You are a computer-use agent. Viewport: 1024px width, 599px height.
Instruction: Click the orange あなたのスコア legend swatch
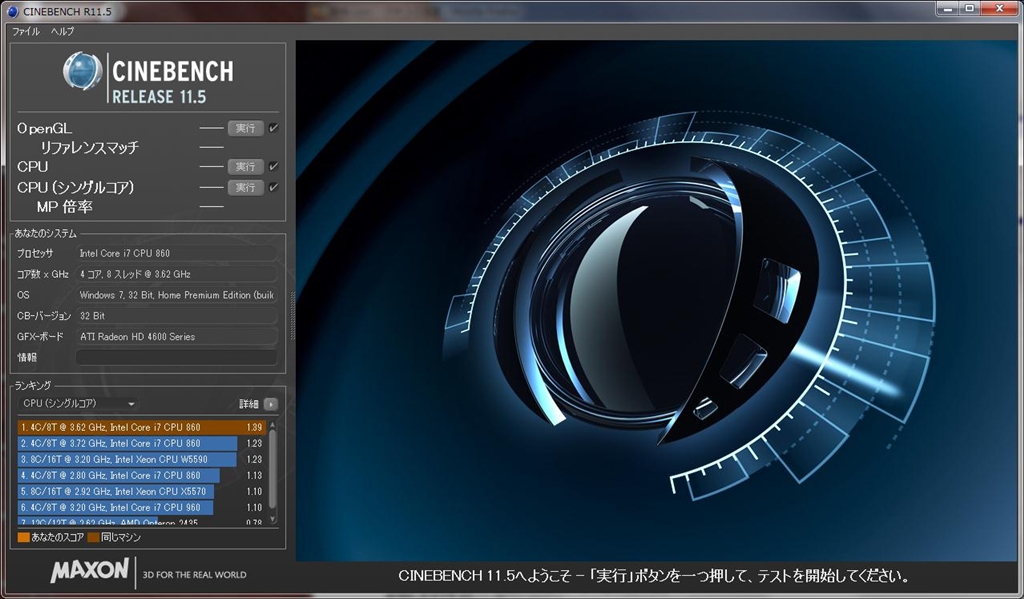tap(23, 537)
